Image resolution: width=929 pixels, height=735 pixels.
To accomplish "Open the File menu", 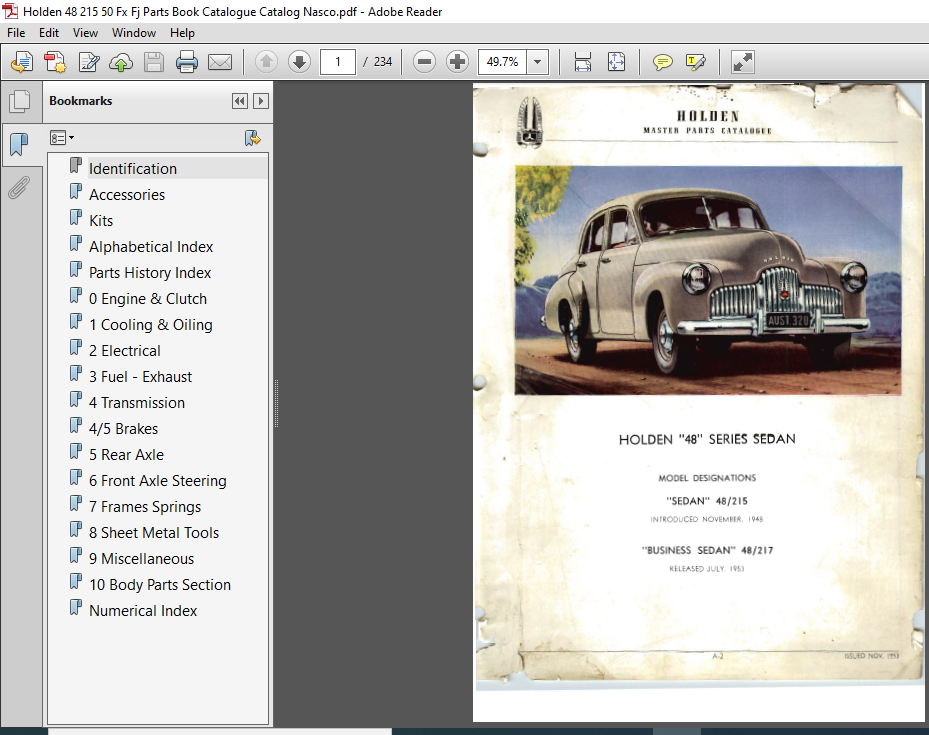I will click(x=16, y=33).
